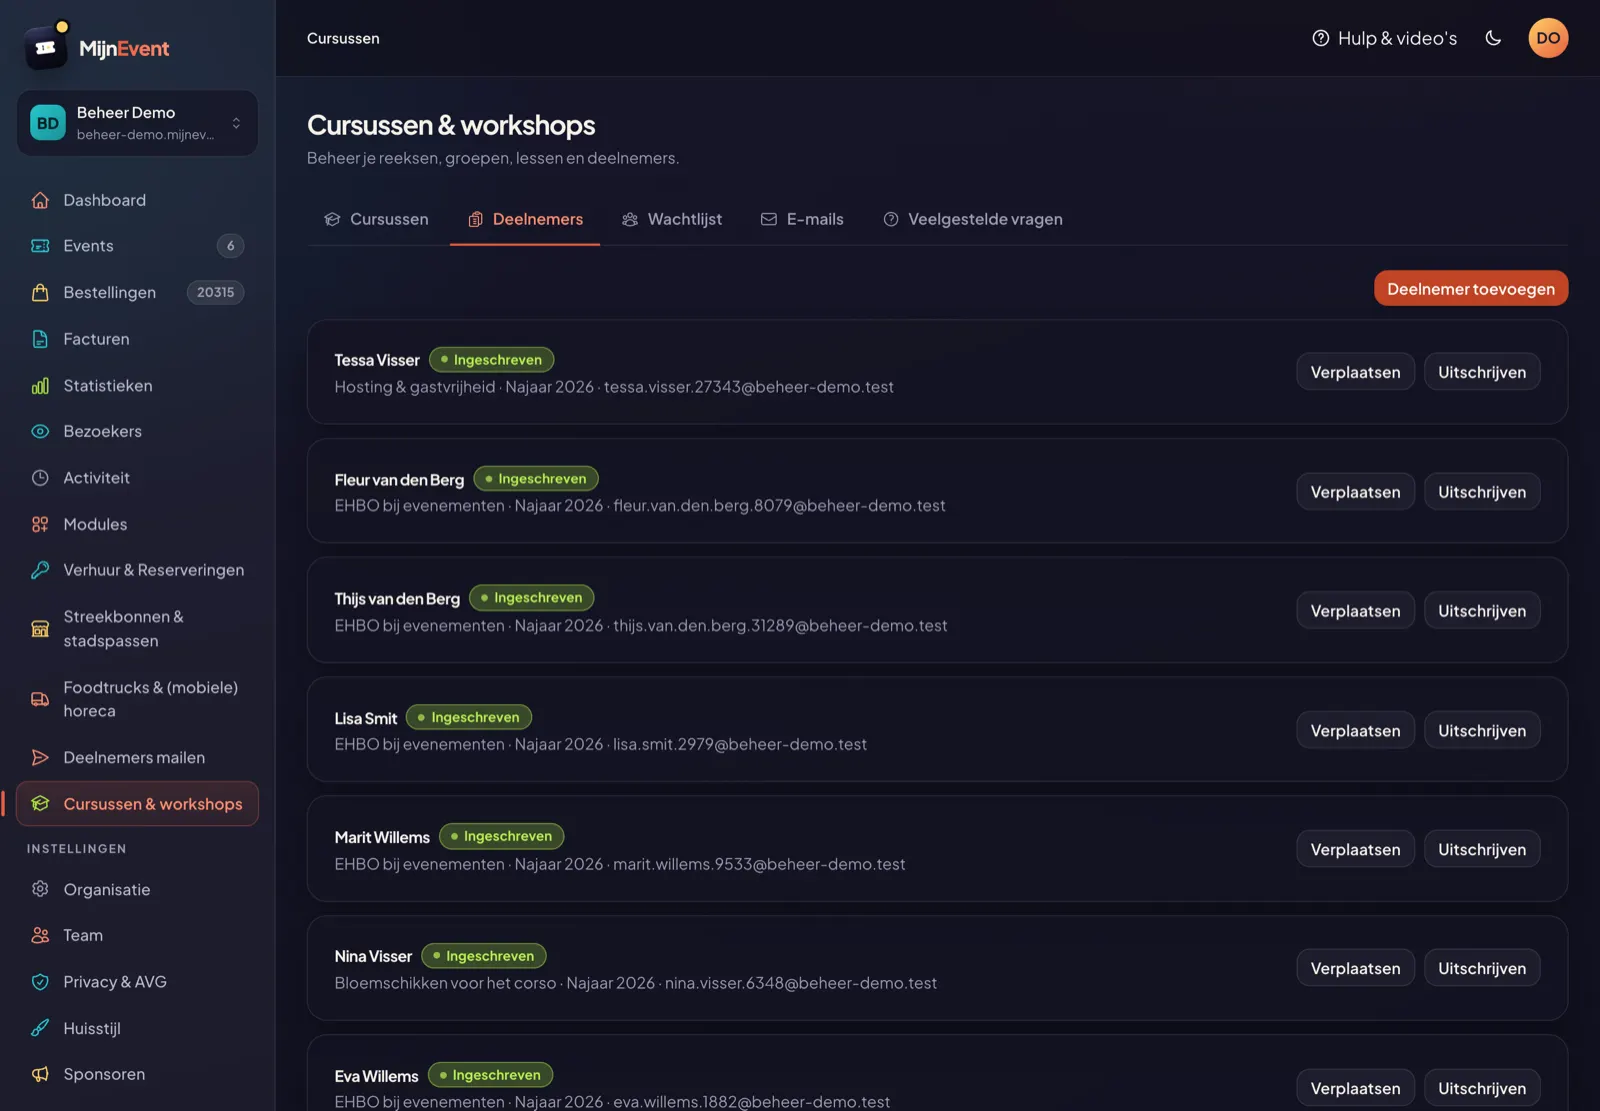This screenshot has width=1600, height=1111.
Task: Open Cursussen & workshops in sidebar
Action: tap(137, 804)
